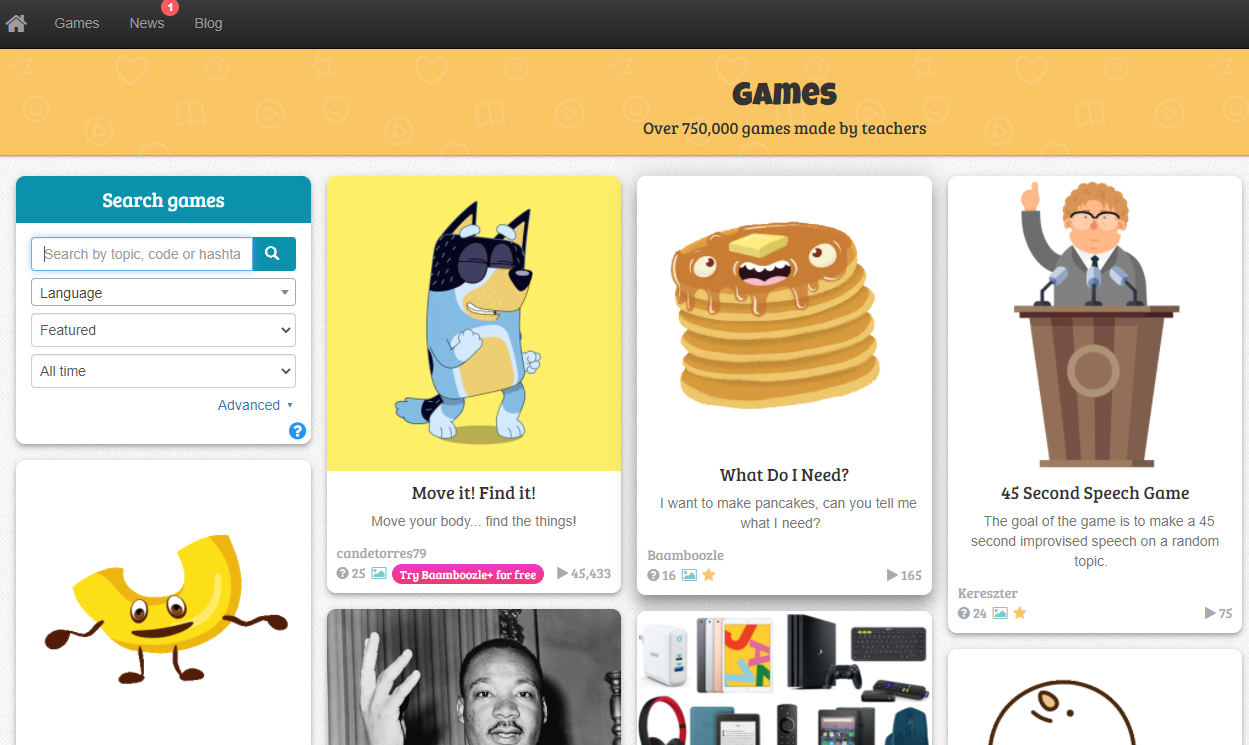
Task: Click the star icon on What Do I Need?
Action: coord(709,575)
